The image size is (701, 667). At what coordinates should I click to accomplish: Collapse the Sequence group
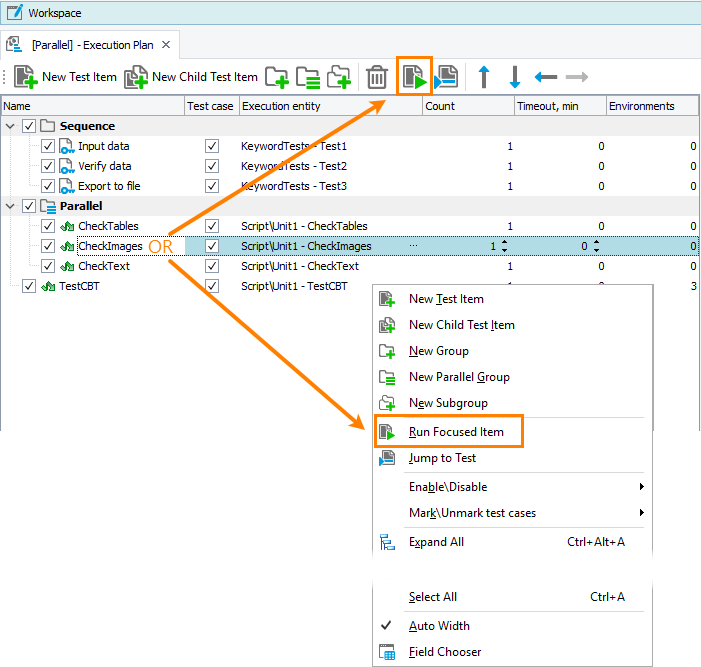click(10, 126)
